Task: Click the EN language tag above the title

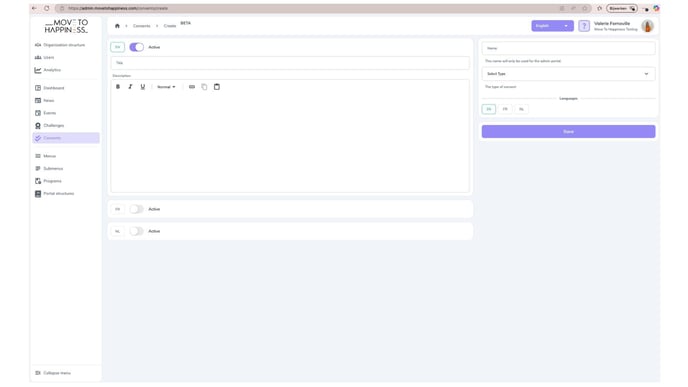Action: click(x=118, y=47)
